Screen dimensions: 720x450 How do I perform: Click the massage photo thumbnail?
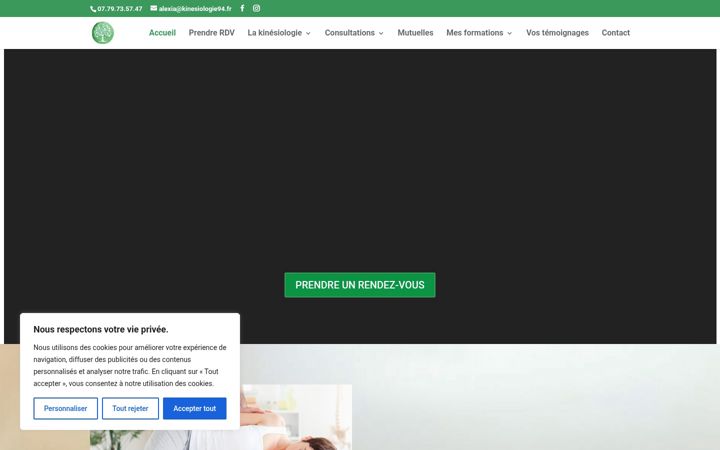pos(296,417)
